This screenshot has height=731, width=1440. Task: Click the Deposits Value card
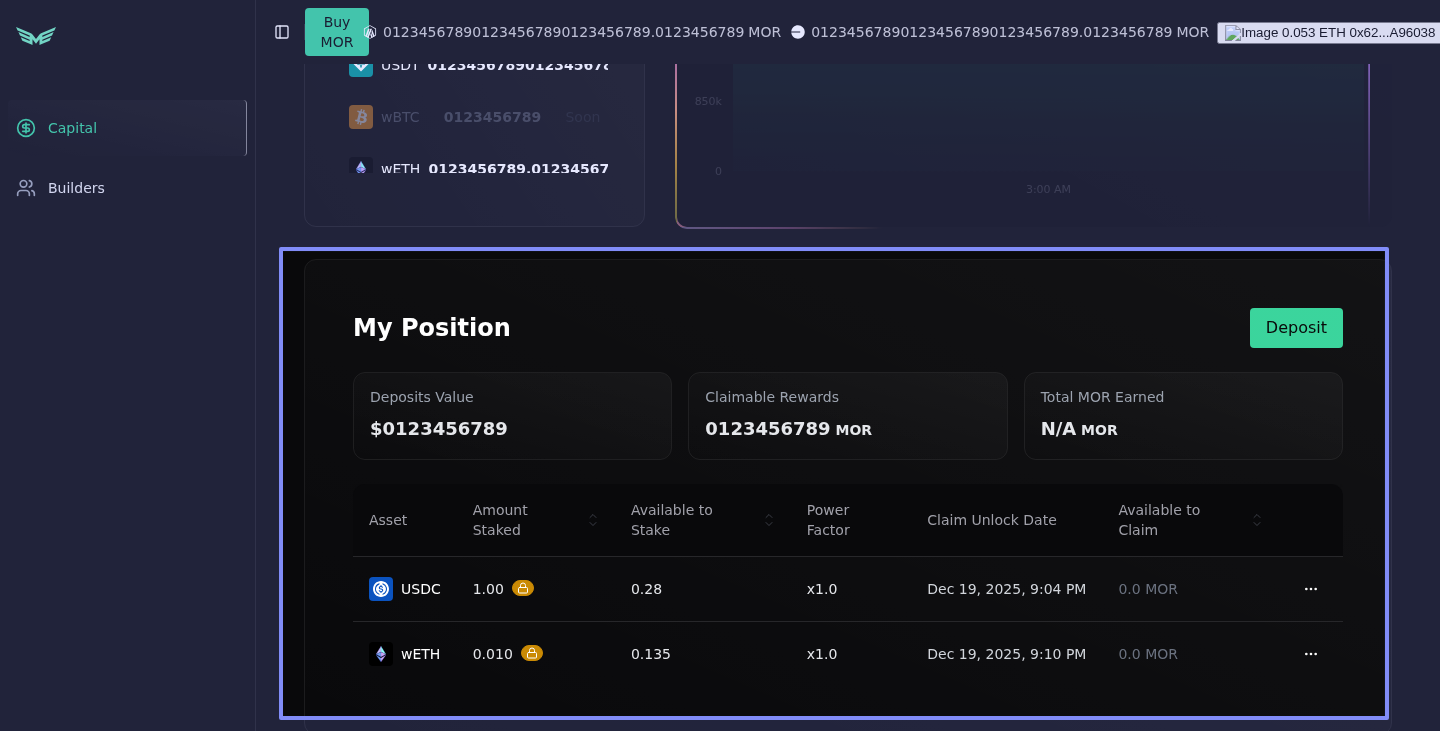click(512, 416)
